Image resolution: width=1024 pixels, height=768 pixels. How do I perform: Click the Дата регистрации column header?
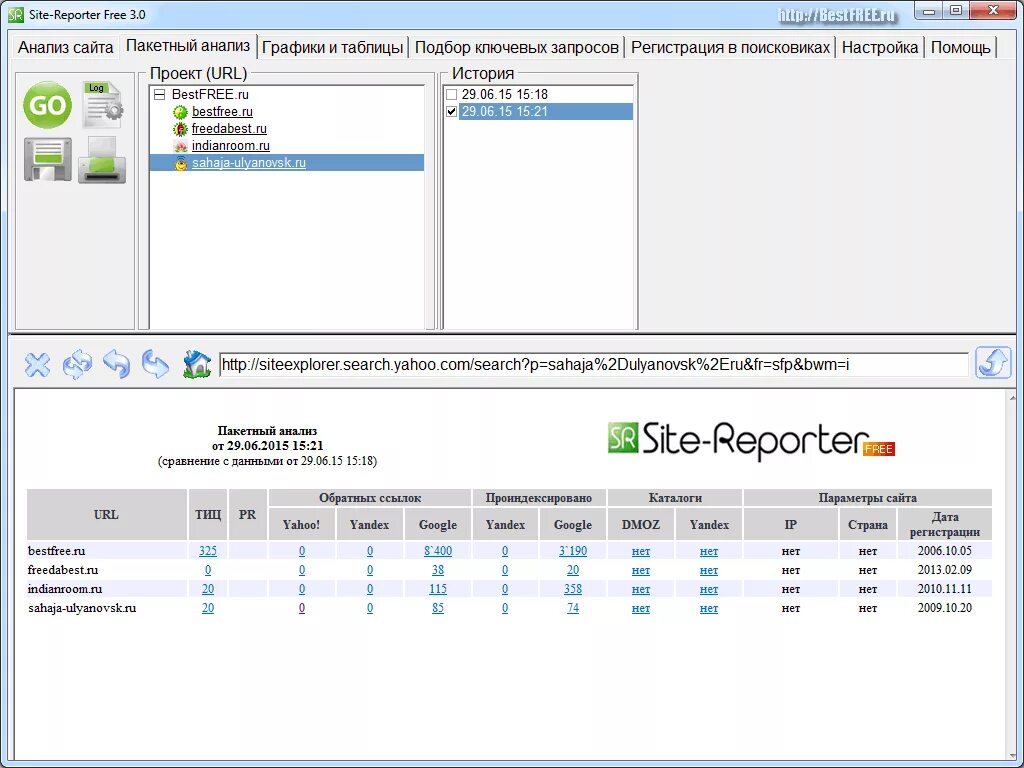coord(944,524)
